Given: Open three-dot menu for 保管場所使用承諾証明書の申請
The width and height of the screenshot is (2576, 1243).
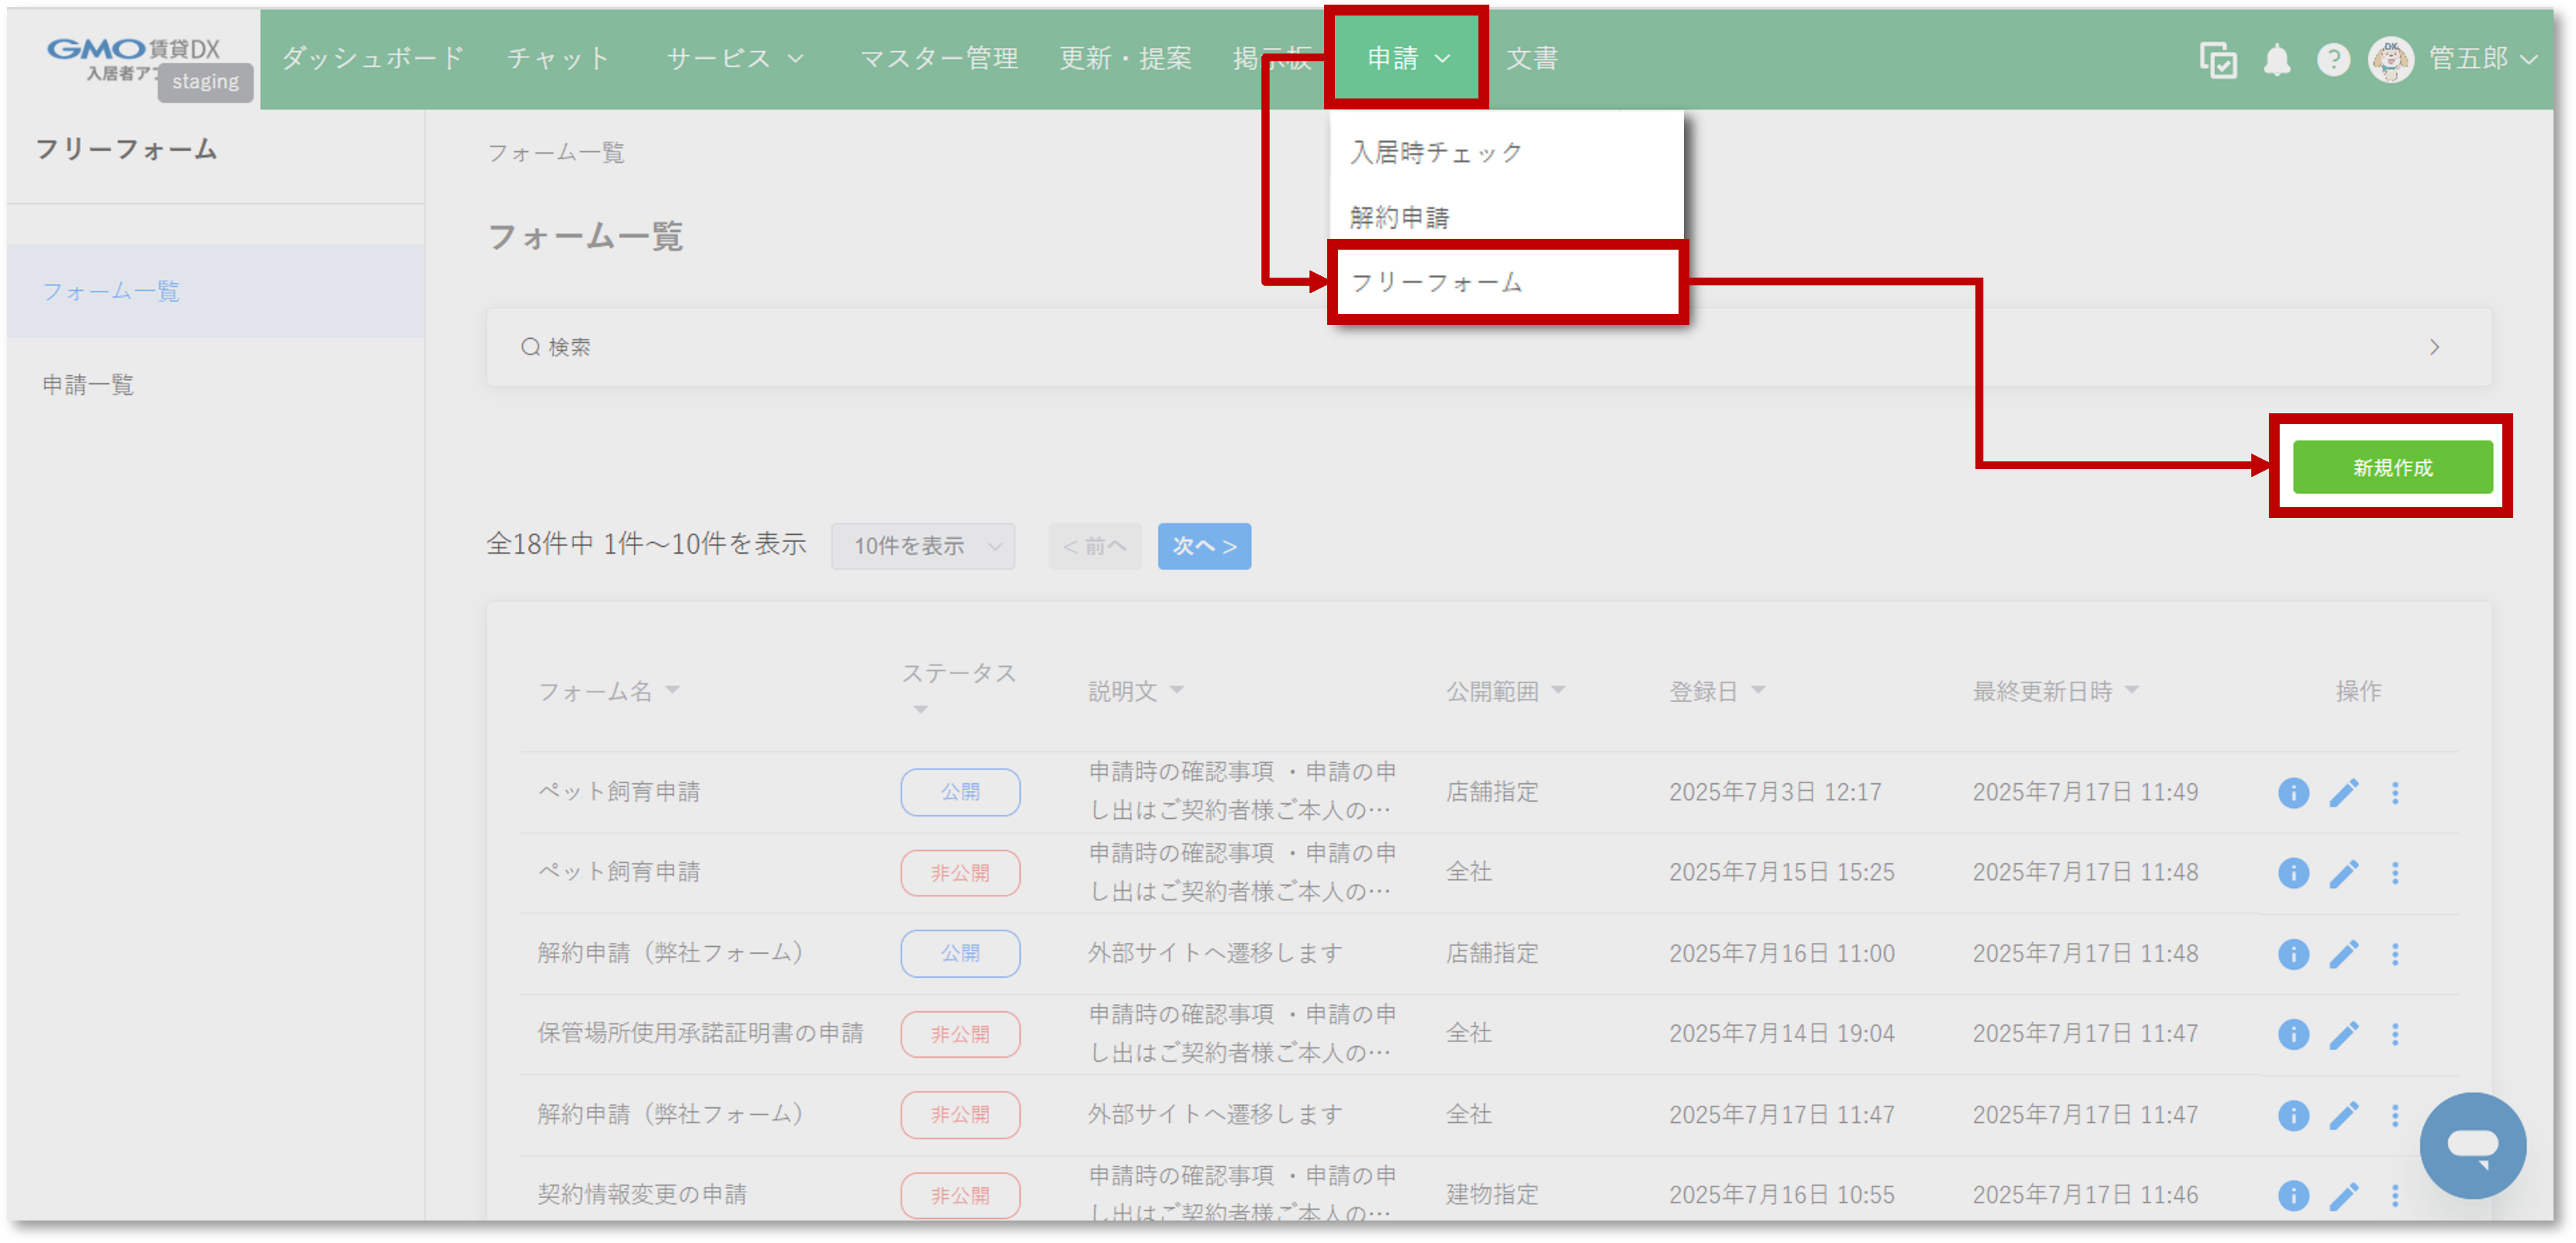Looking at the screenshot, I should pyautogui.click(x=2396, y=1034).
